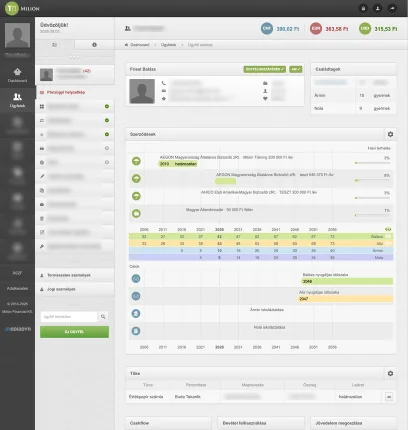Click the umbrella icon of the AHICO contract

pyautogui.click(x=136, y=196)
